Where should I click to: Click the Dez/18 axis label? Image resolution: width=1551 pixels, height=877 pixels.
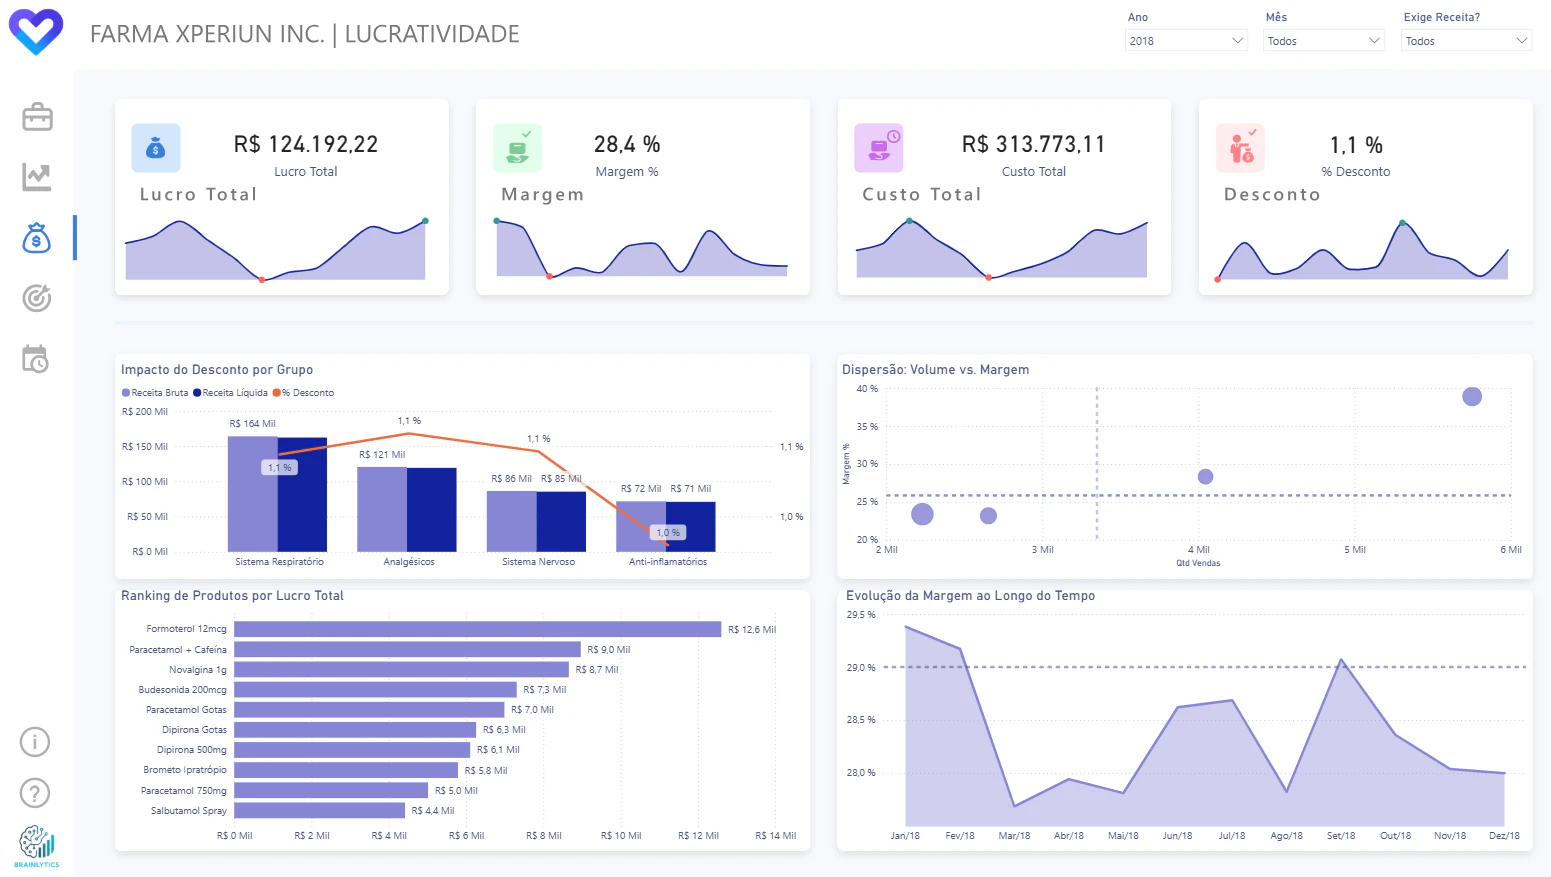tap(1504, 836)
